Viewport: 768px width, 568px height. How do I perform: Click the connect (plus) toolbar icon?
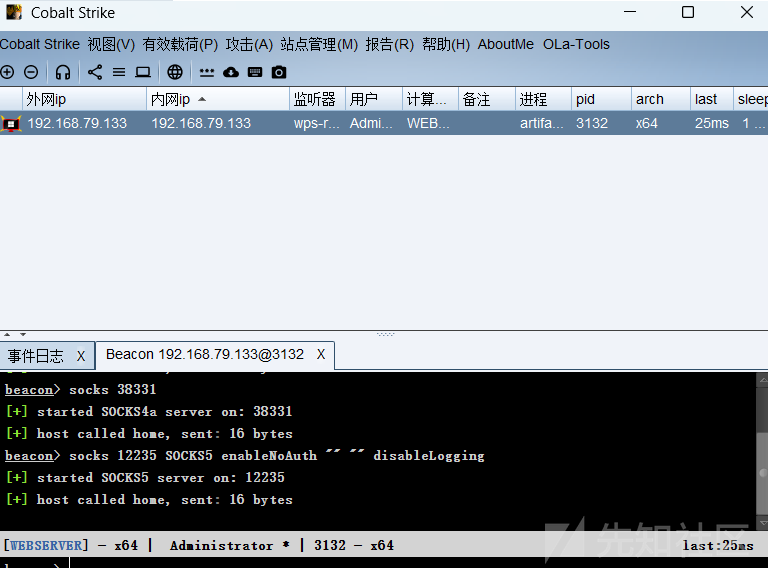pyautogui.click(x=7, y=72)
